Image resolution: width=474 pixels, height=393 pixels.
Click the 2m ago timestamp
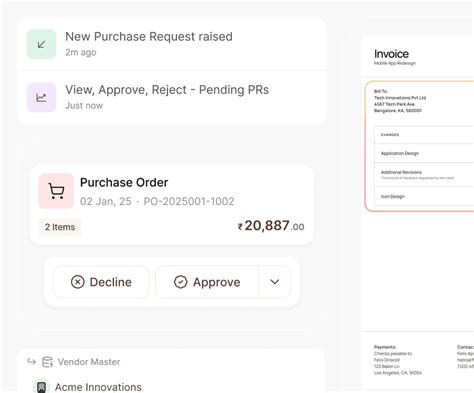click(x=81, y=52)
